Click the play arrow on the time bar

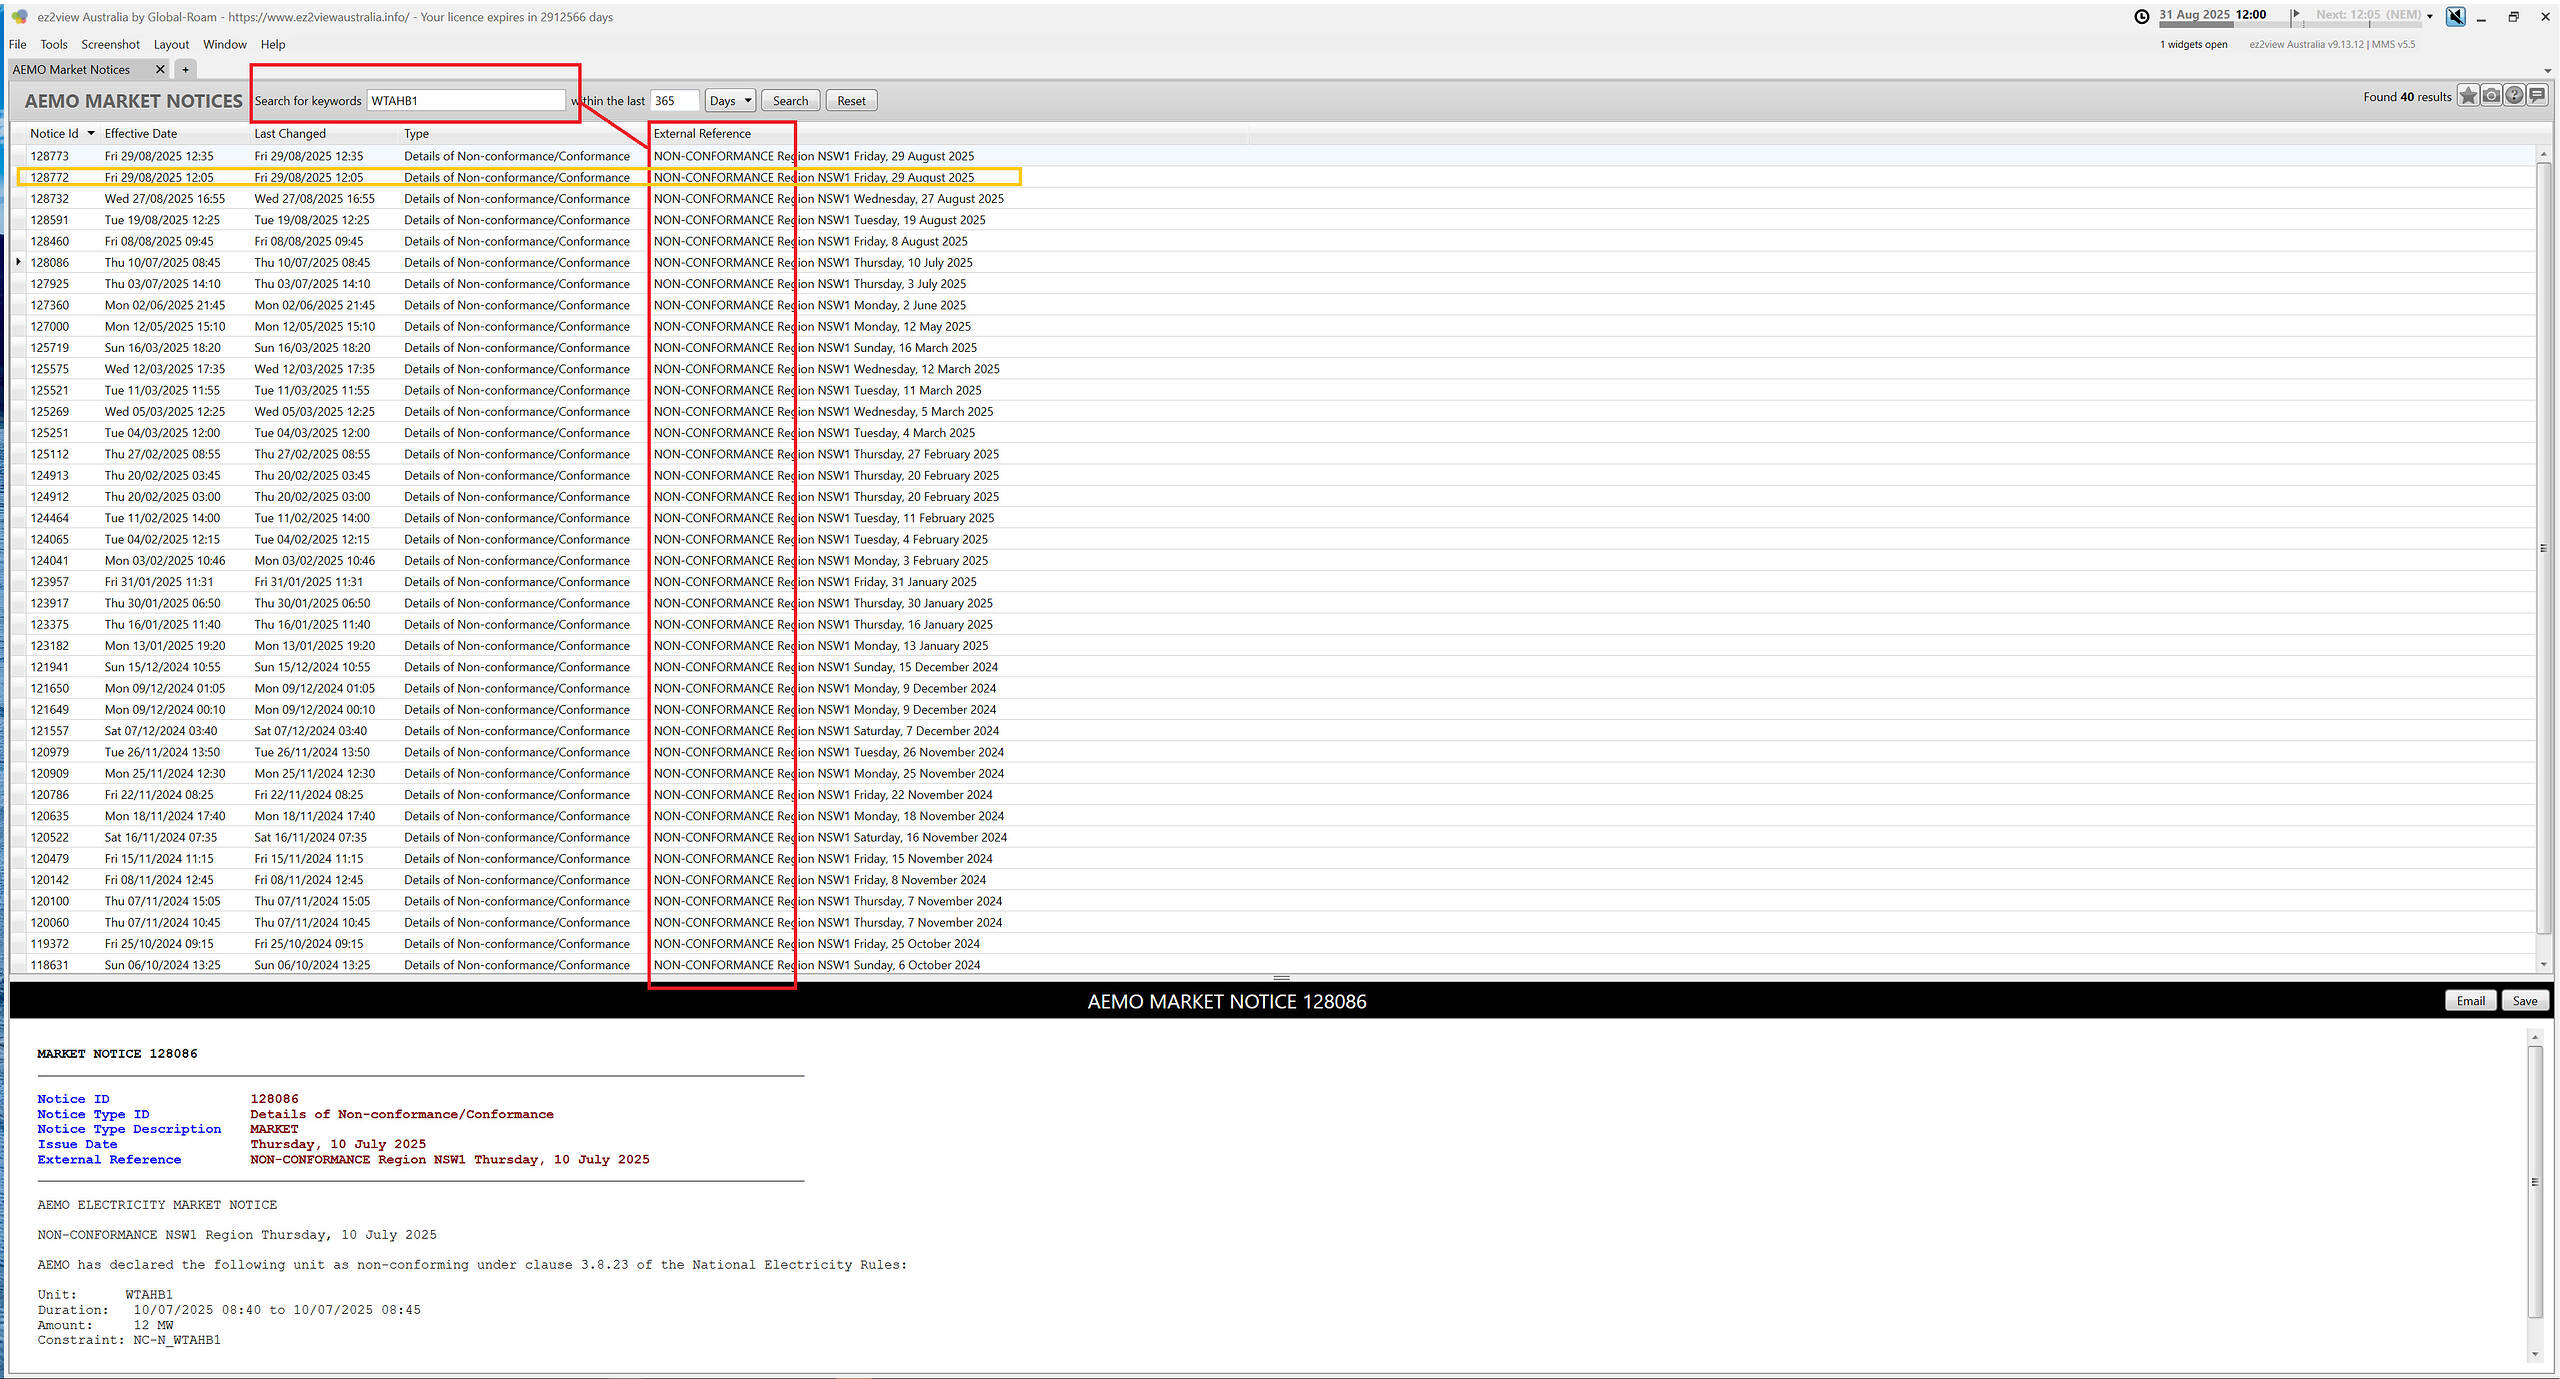[2295, 14]
